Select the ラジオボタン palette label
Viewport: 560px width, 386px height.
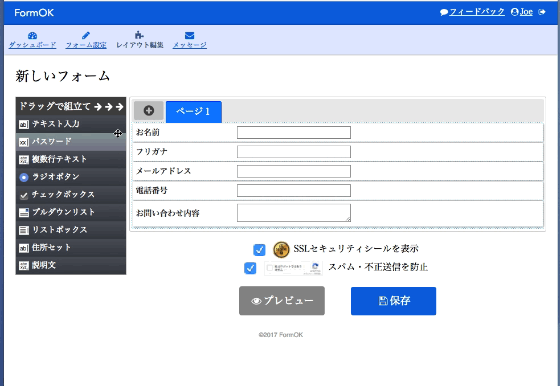point(56,177)
